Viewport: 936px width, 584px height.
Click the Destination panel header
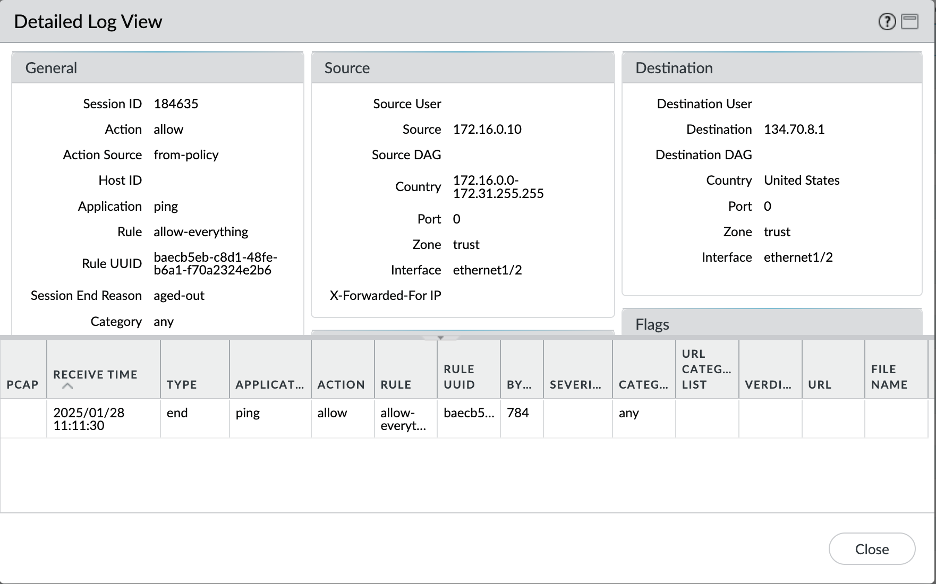pyautogui.click(x=771, y=68)
